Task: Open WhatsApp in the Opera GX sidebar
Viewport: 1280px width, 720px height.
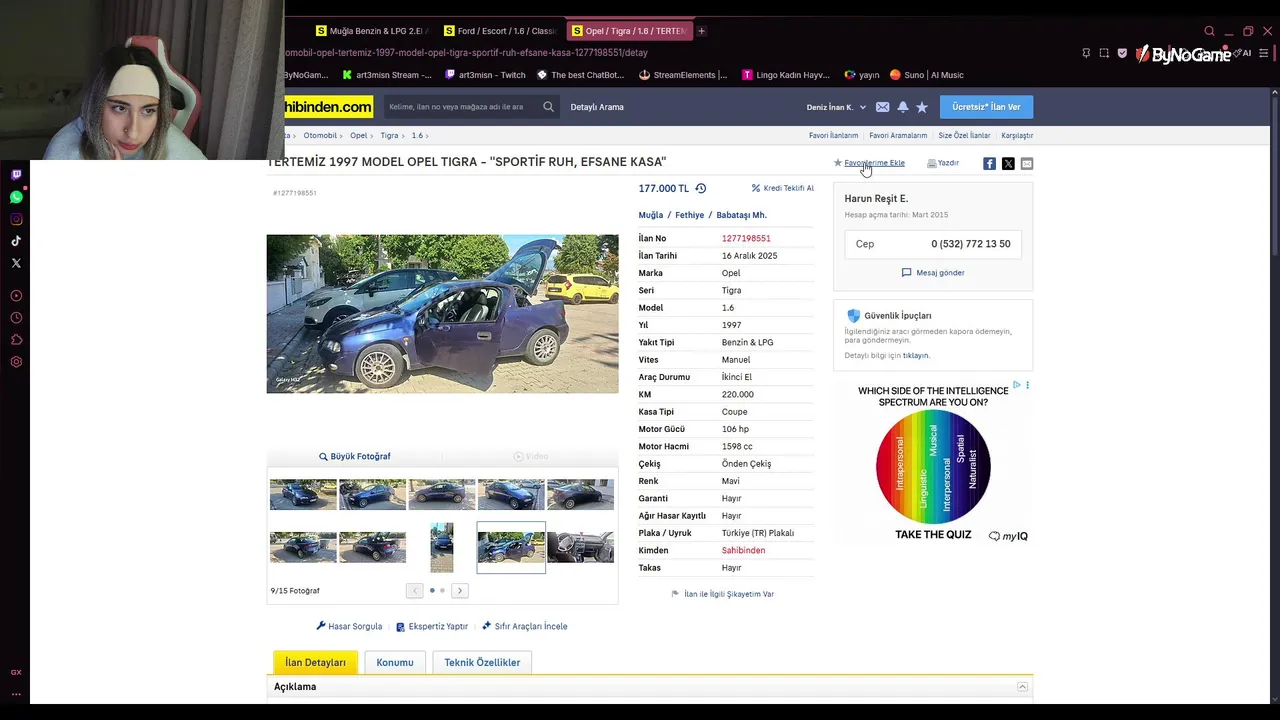Action: (x=16, y=197)
